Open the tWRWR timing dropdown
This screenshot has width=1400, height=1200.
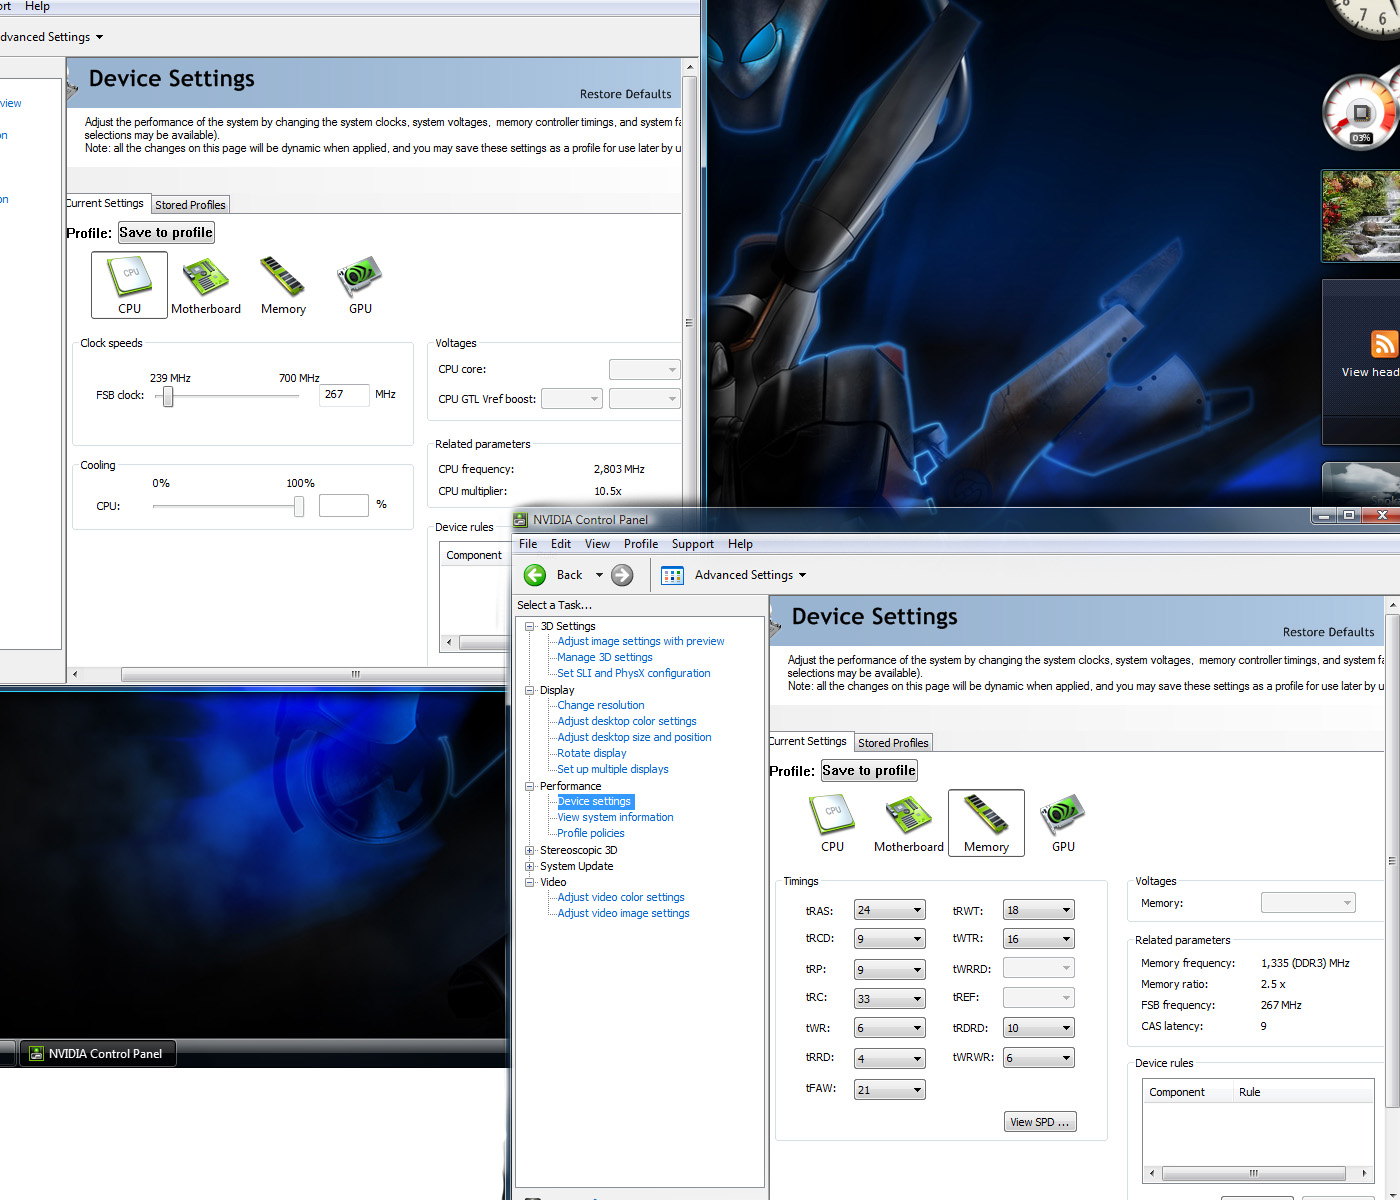coord(1038,1058)
